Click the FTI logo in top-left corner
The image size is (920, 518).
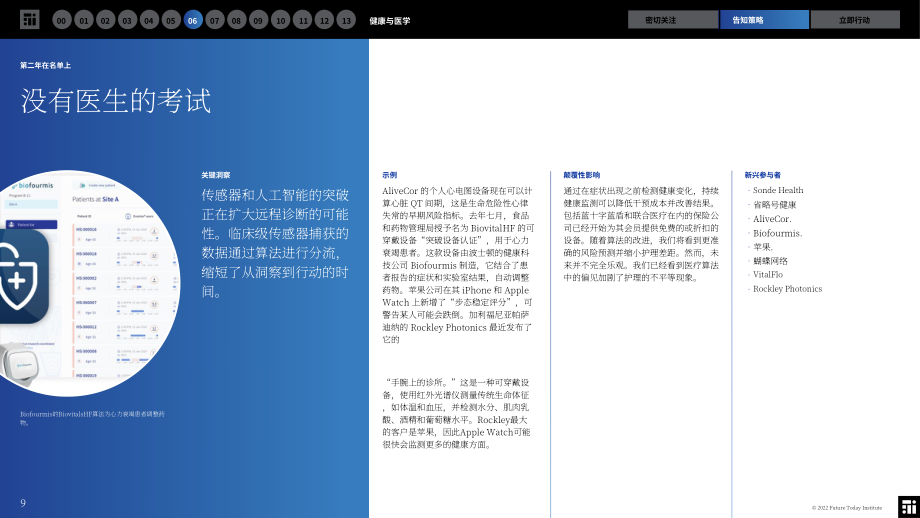click(29, 19)
